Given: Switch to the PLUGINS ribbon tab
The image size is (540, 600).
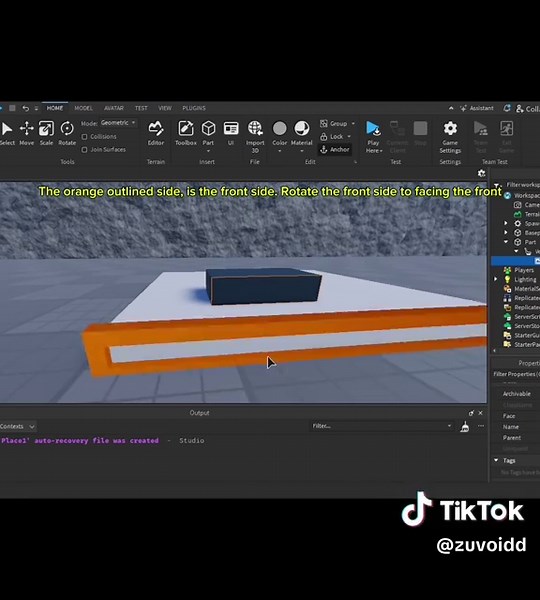Looking at the screenshot, I should [194, 108].
